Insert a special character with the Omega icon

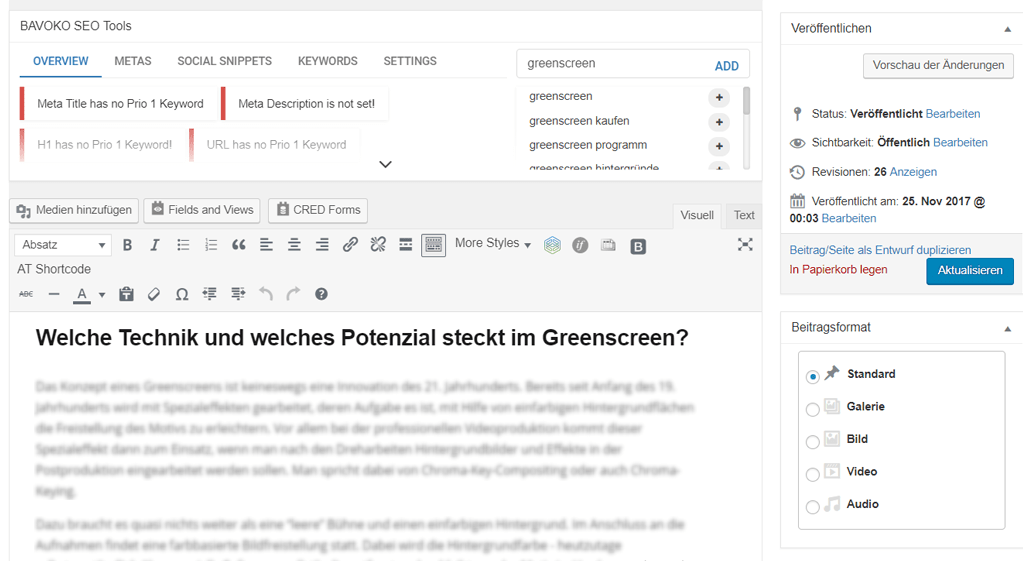(x=182, y=294)
